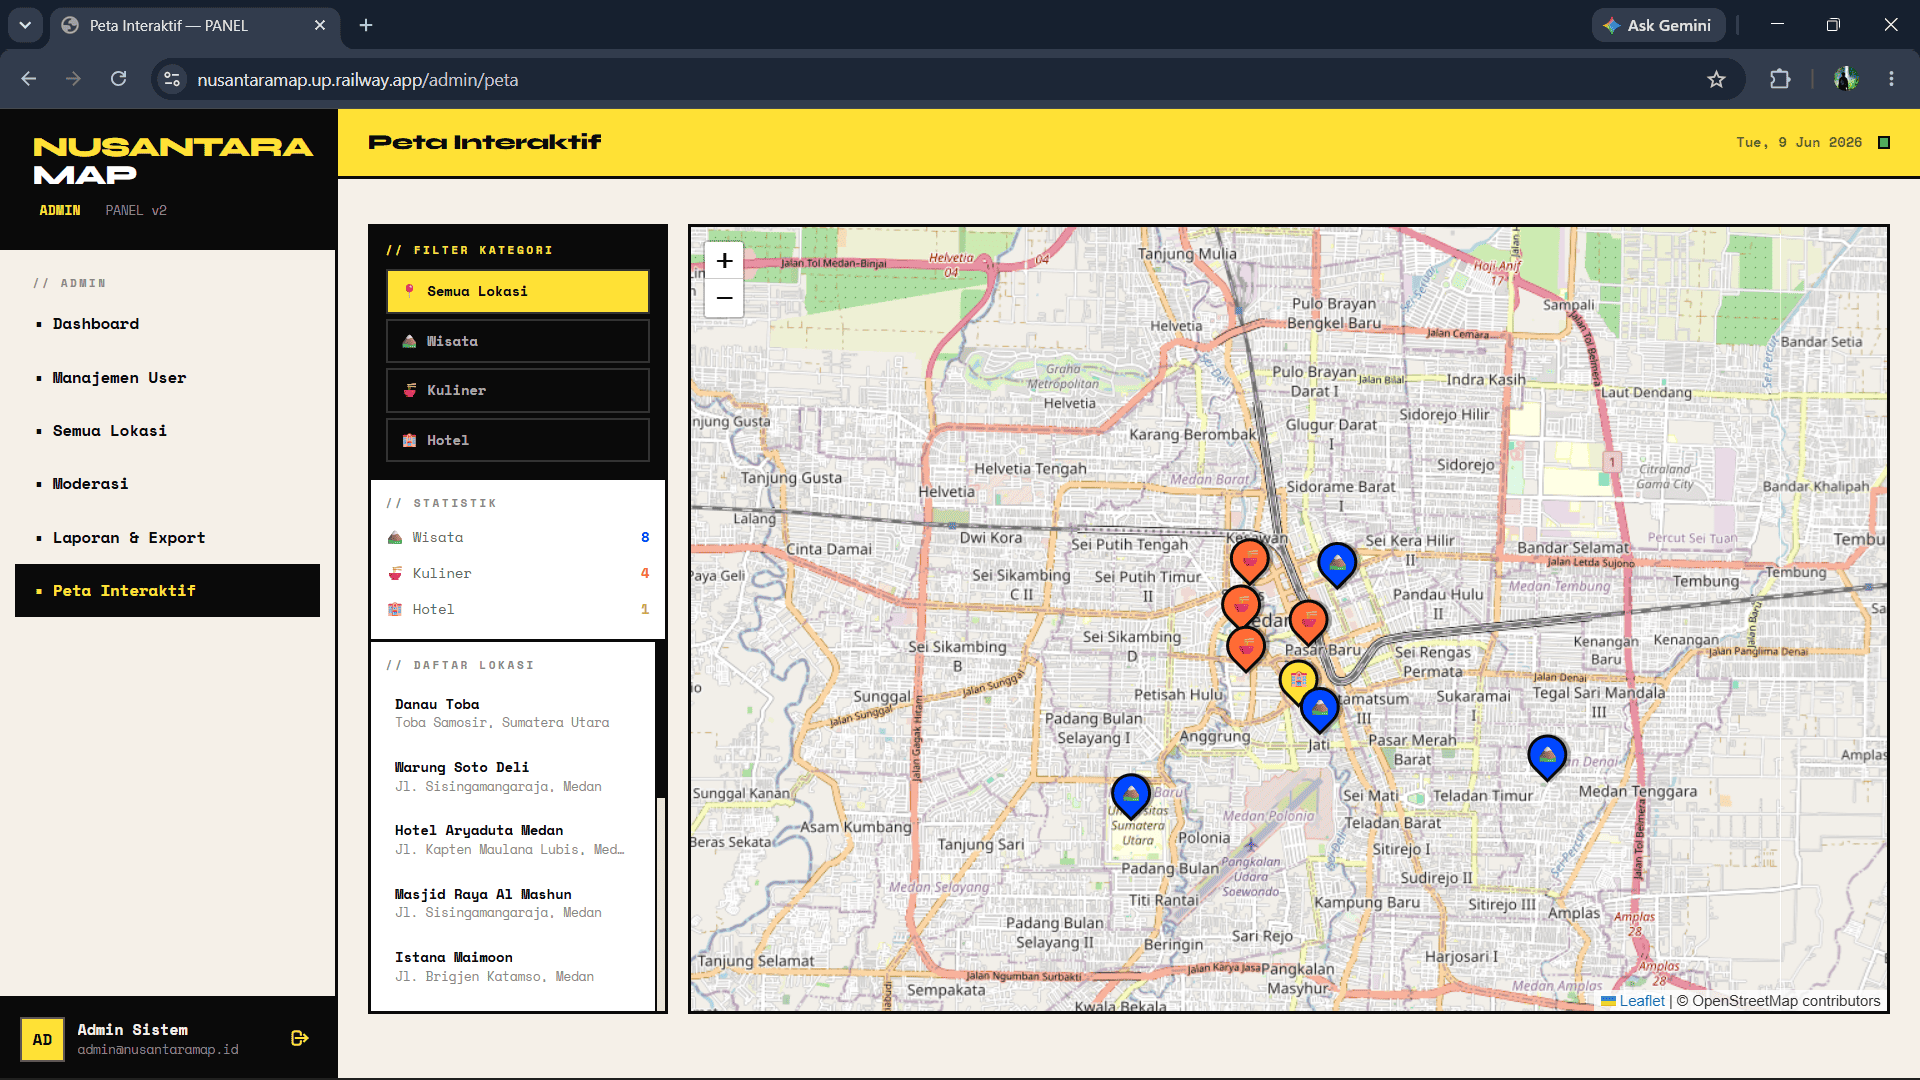The width and height of the screenshot is (1920, 1080).
Task: Open Semua Lokasi in the sidebar menu
Action: [x=168, y=430]
